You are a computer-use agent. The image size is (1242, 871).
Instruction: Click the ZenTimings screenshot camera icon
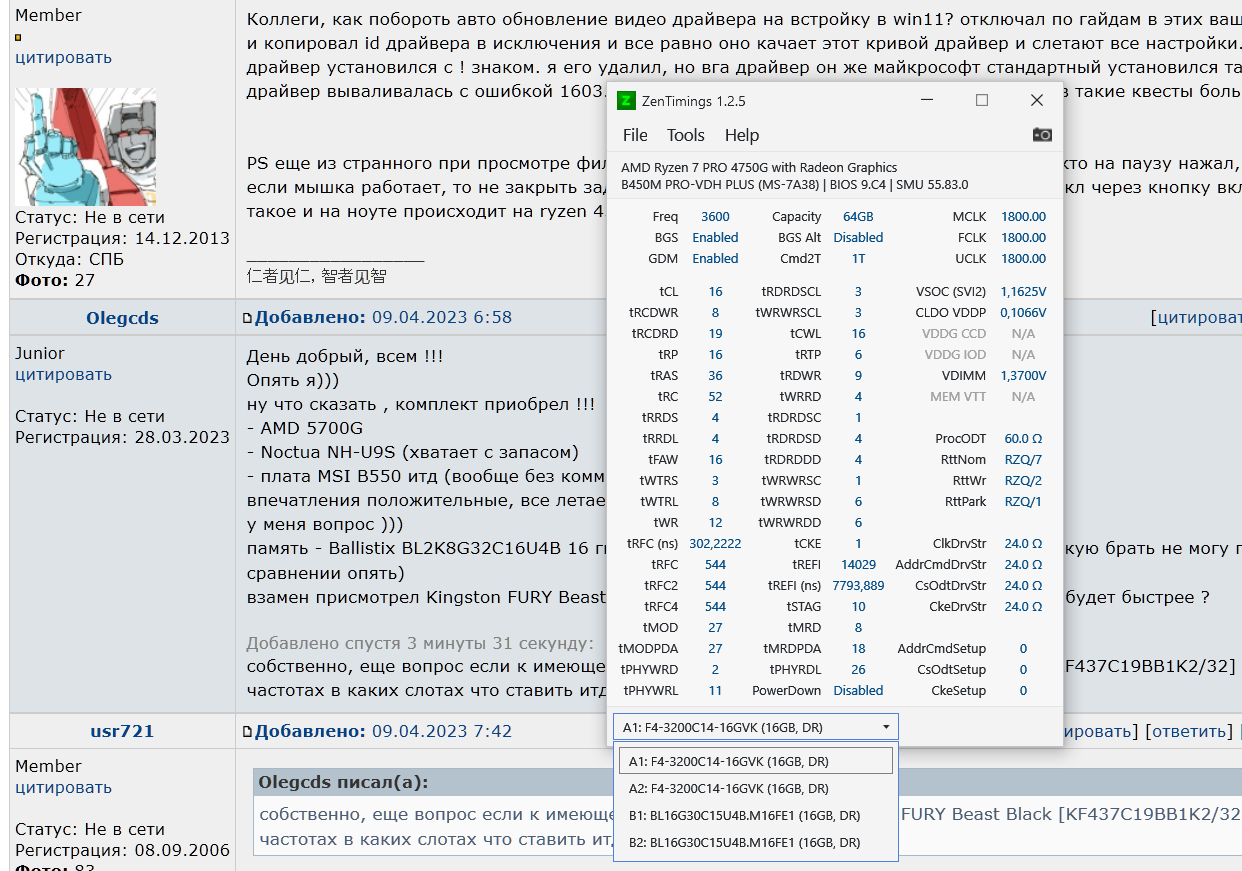(1042, 135)
